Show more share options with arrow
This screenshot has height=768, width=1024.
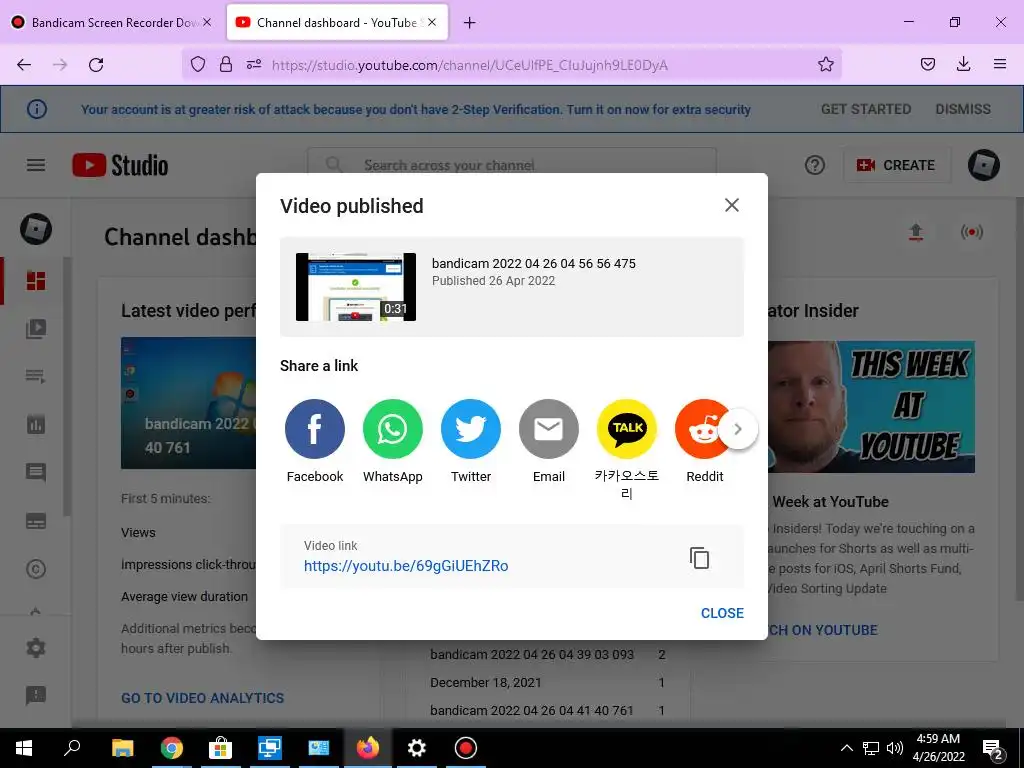point(738,429)
